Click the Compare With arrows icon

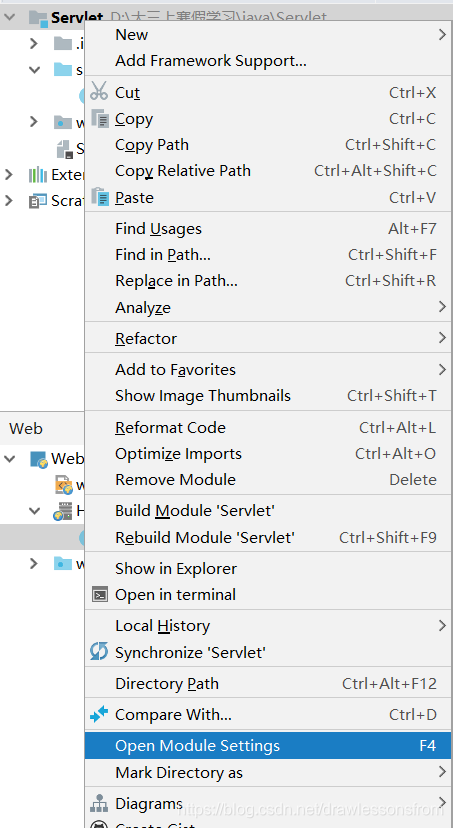99,714
